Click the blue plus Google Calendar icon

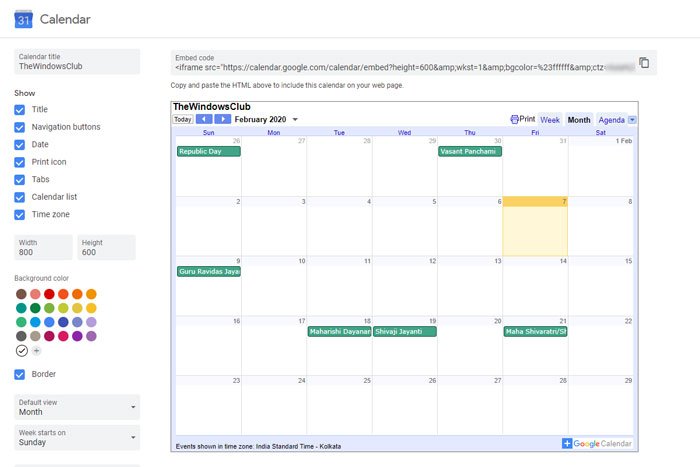pos(567,443)
